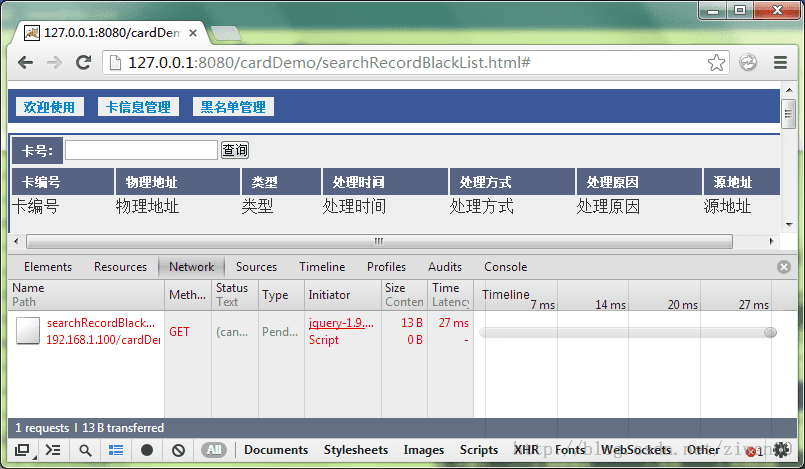Sort by the Method column header
The height and width of the screenshot is (469, 805).
tap(187, 295)
